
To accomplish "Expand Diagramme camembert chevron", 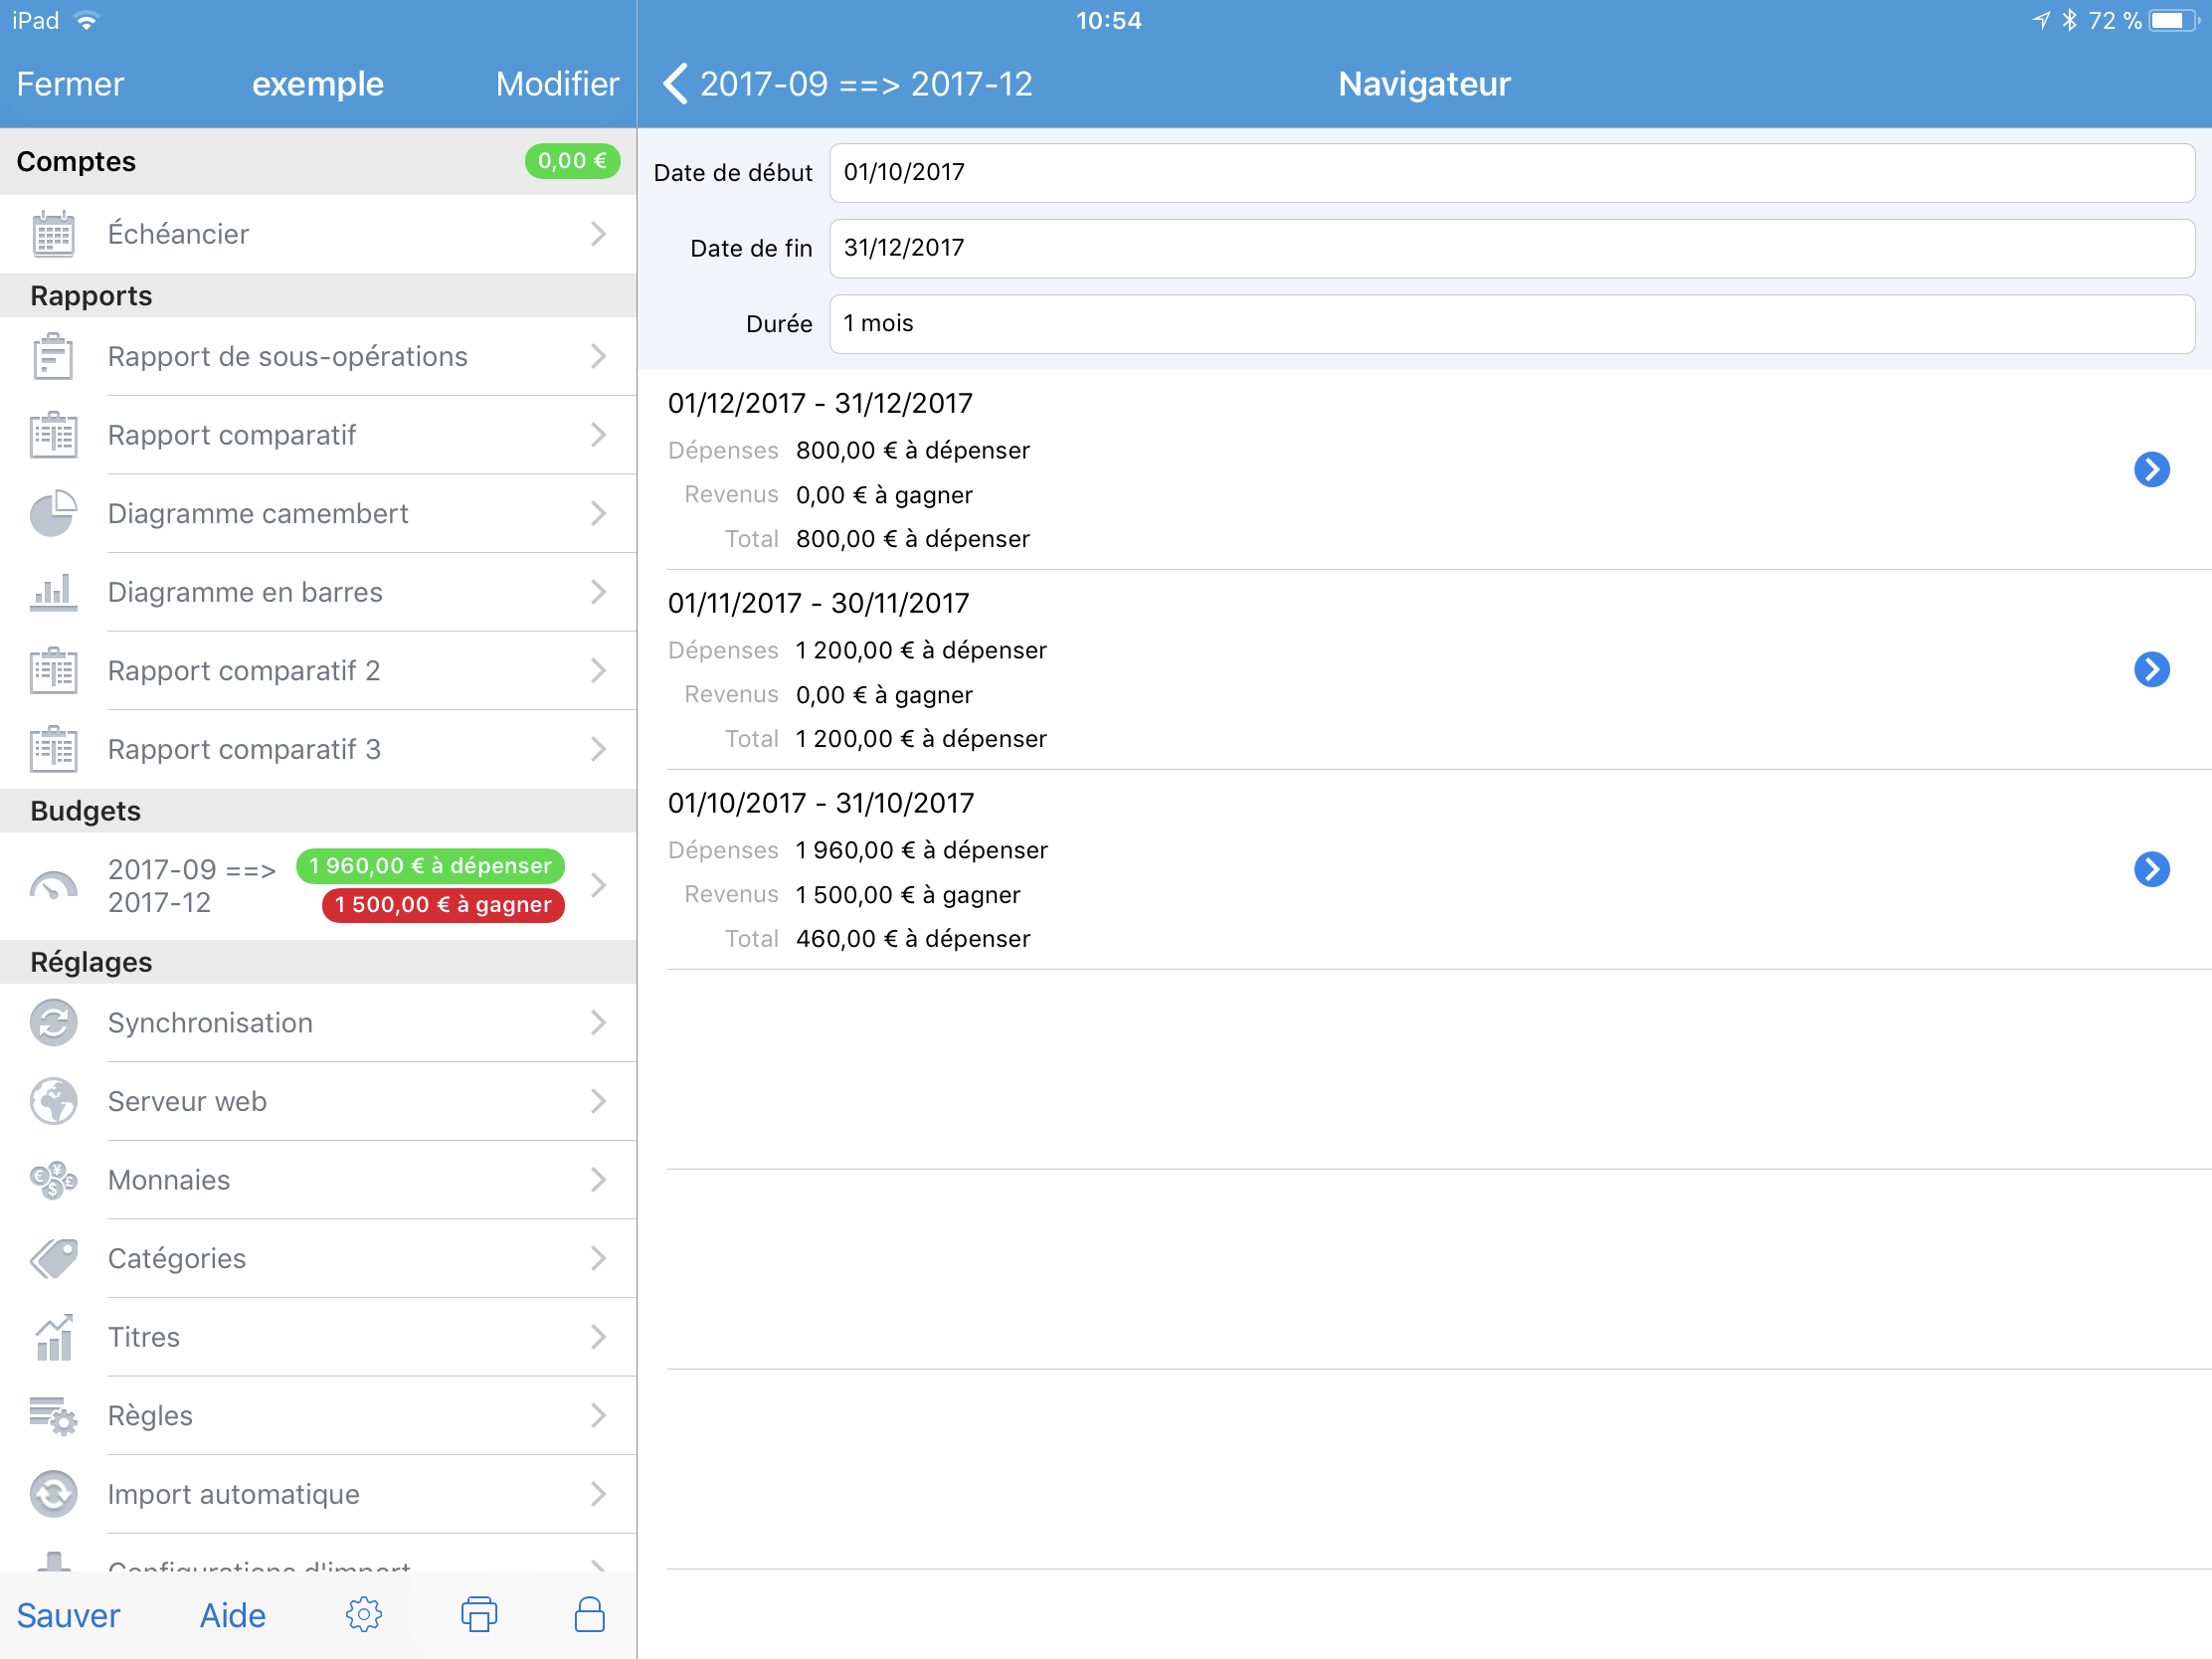I will click(598, 514).
